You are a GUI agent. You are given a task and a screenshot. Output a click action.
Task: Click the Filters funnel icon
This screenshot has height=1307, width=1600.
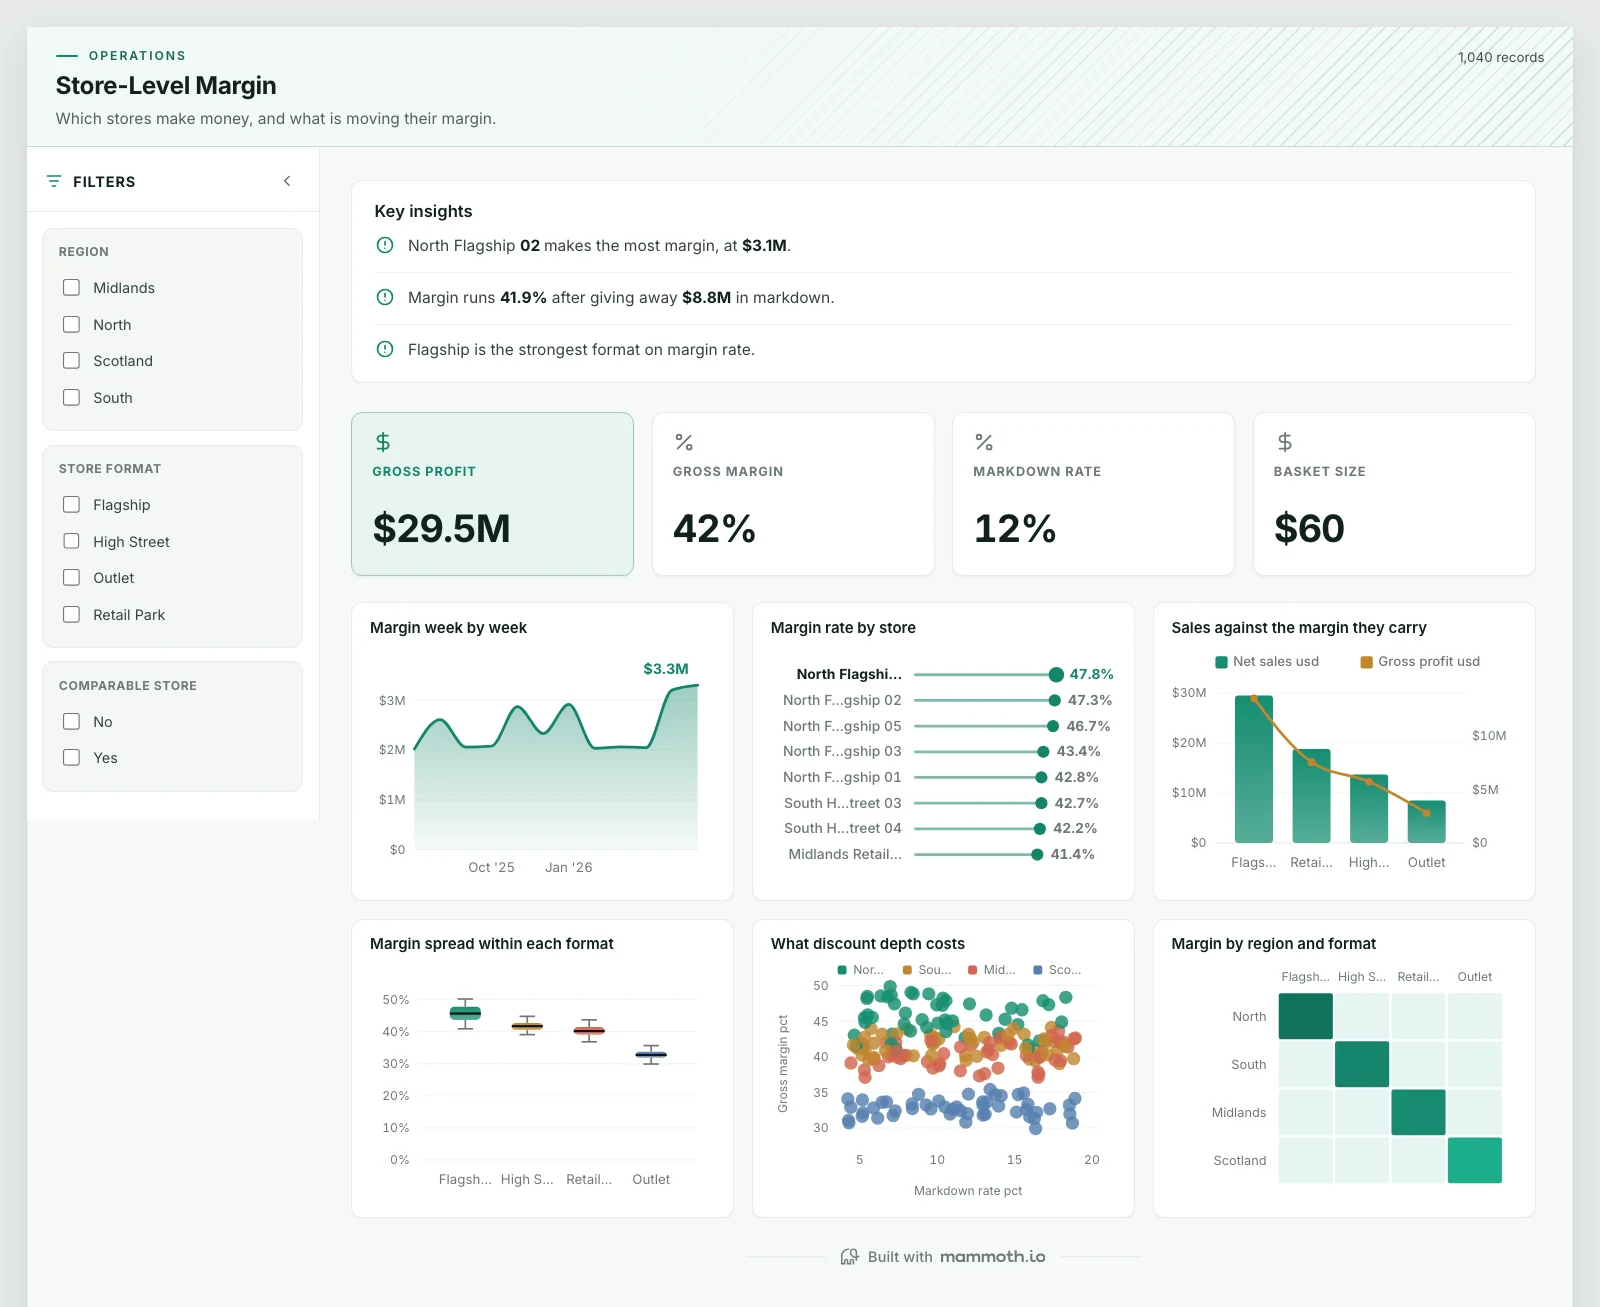pyautogui.click(x=54, y=181)
